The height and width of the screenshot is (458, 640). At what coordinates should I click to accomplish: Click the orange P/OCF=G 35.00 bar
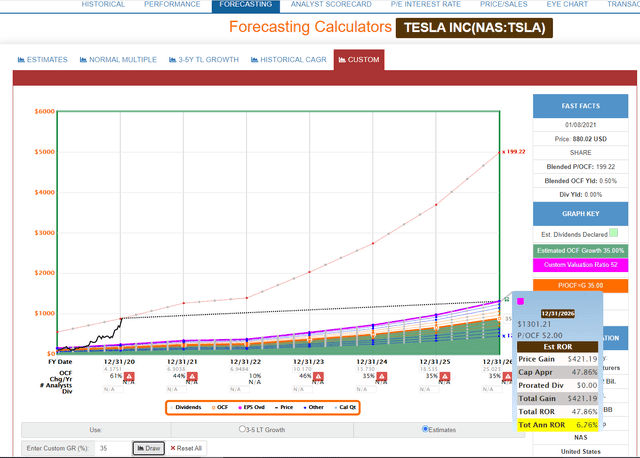[x=580, y=286]
